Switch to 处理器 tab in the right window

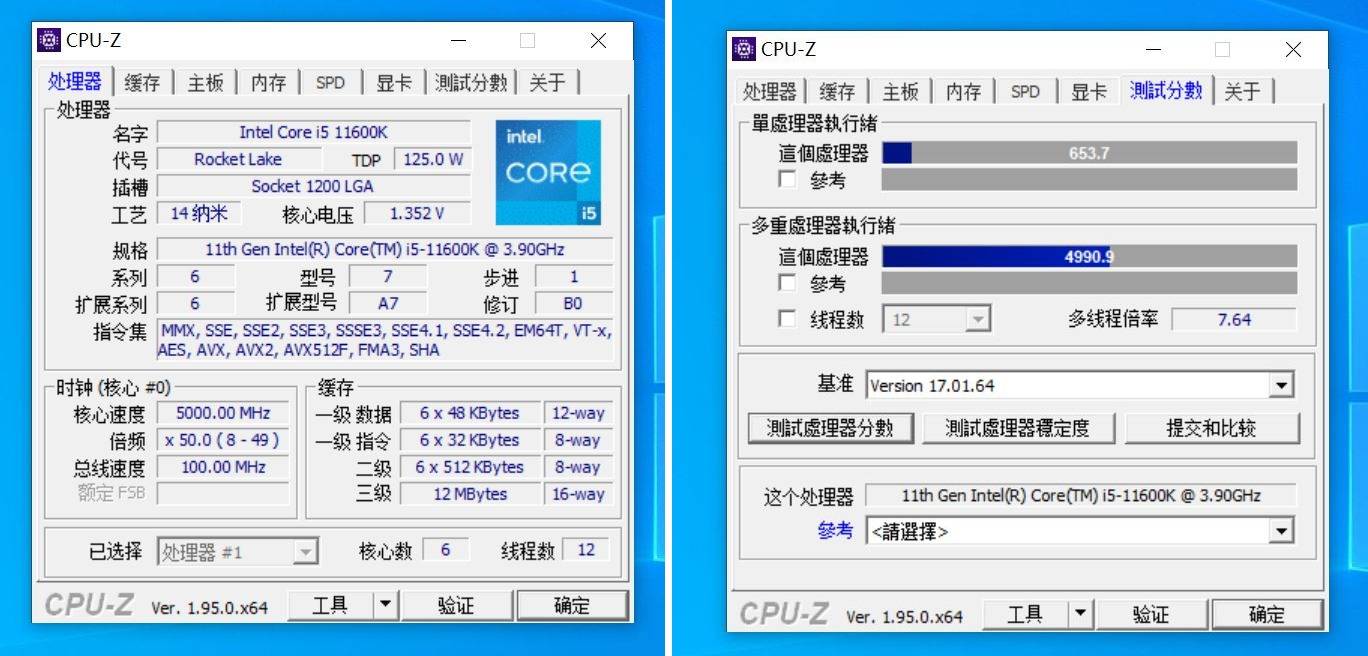[769, 92]
